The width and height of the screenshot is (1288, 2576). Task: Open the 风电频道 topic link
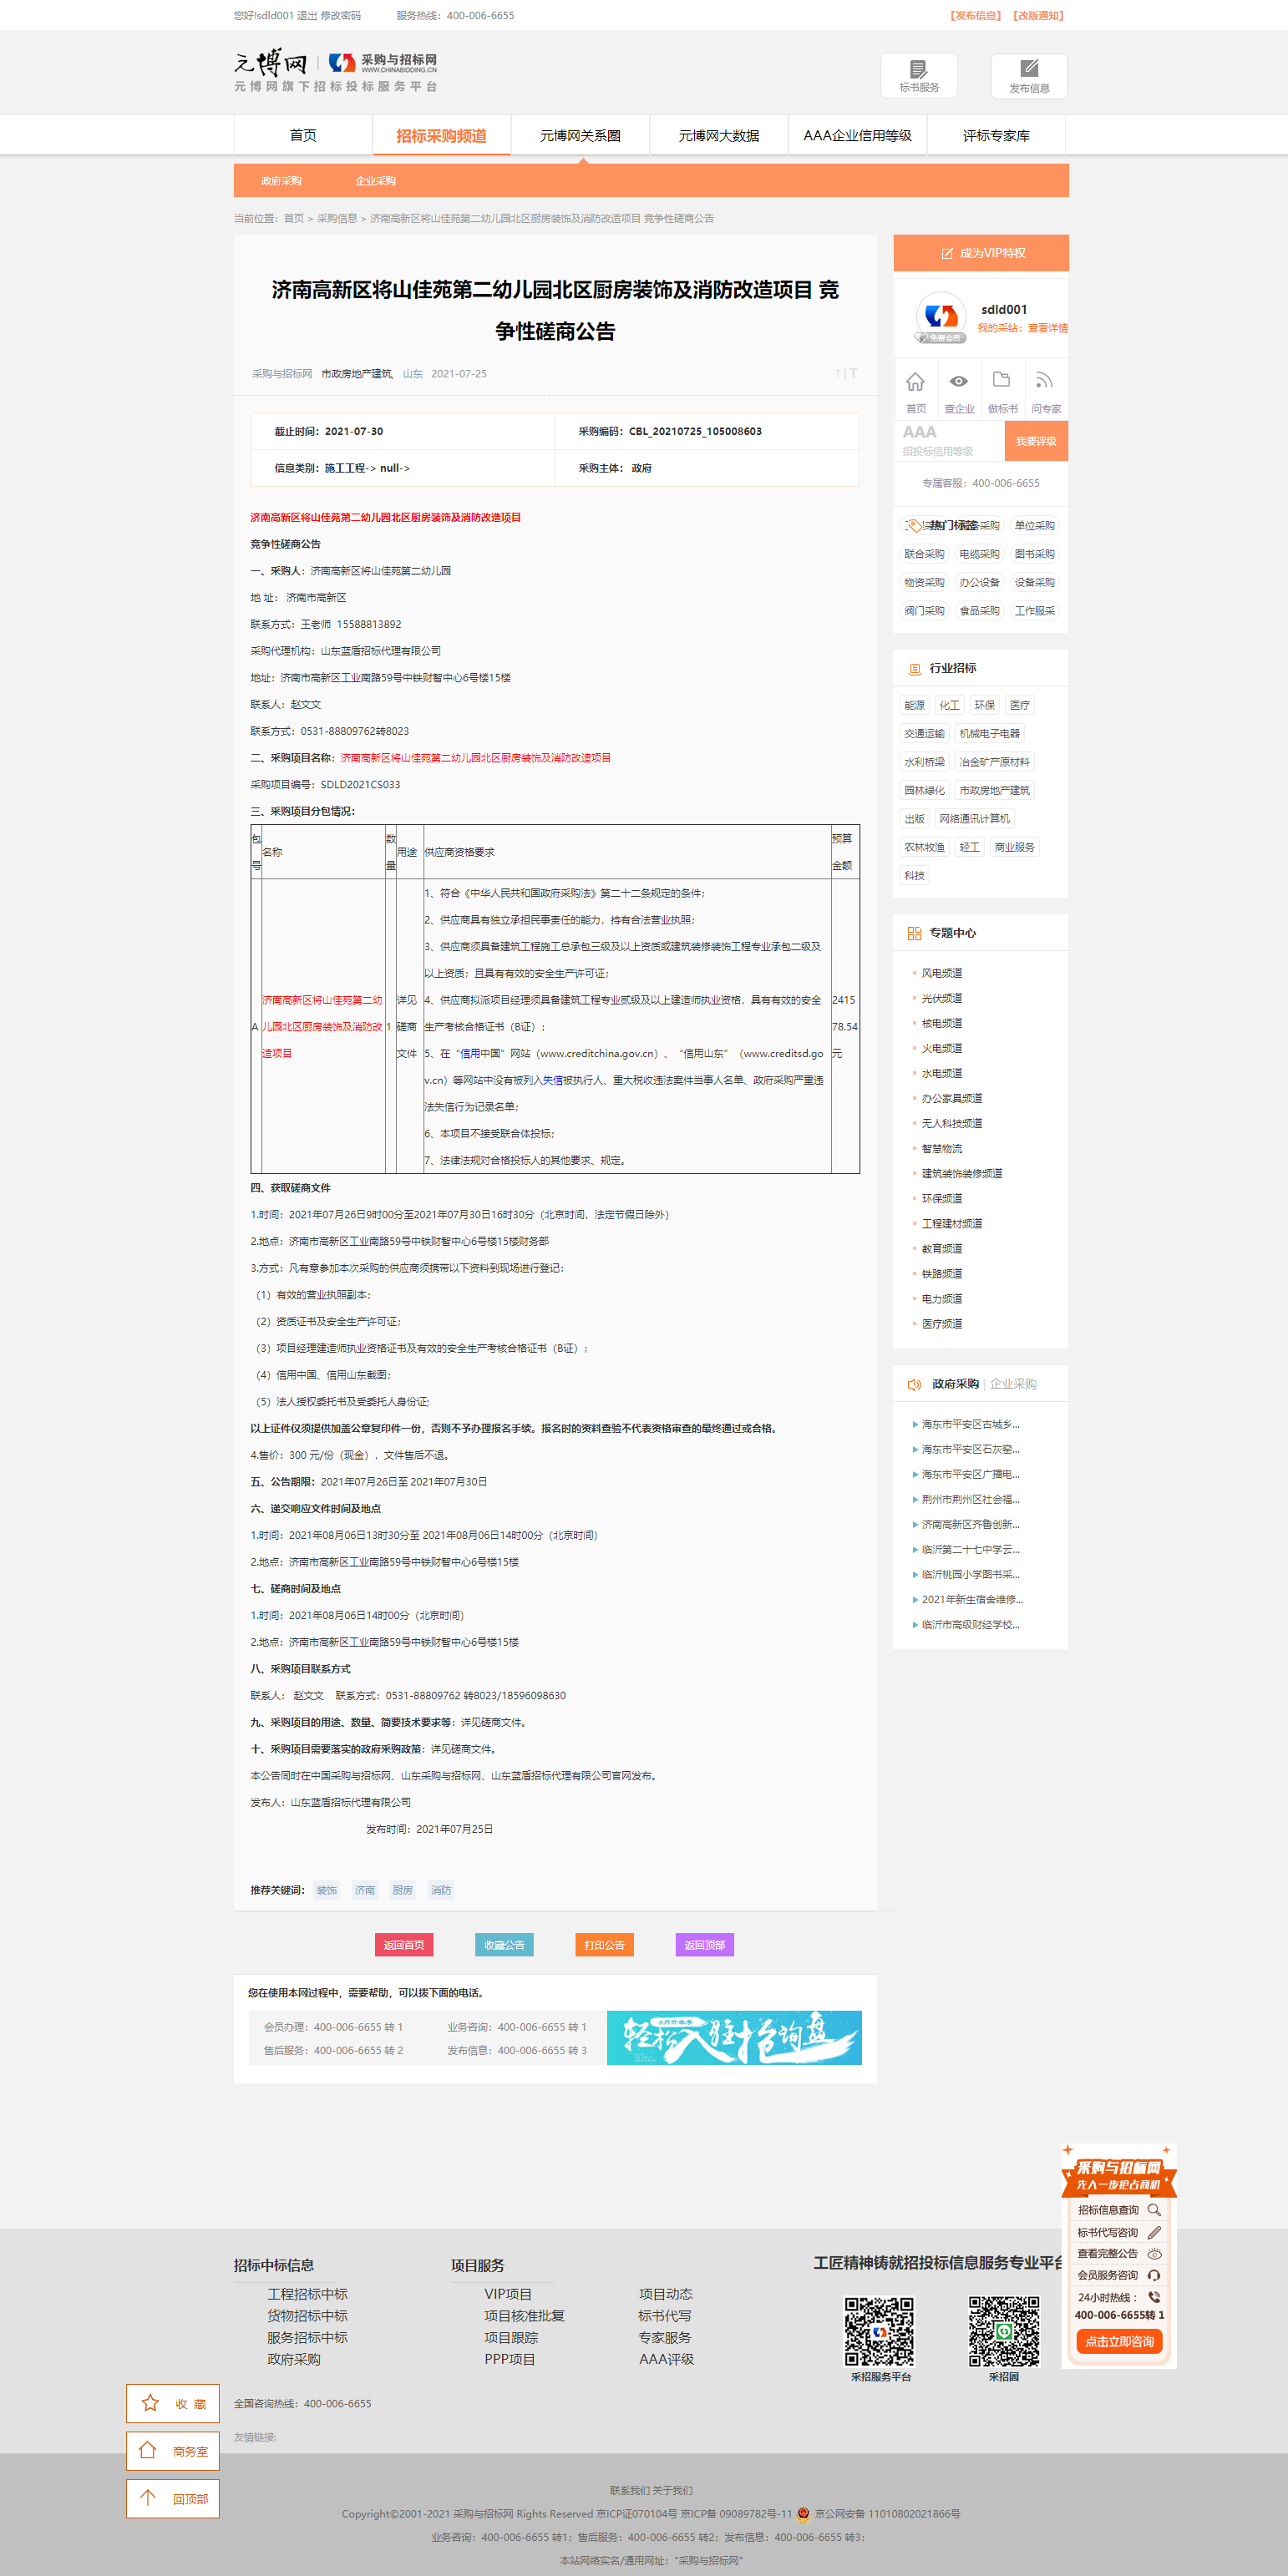[x=942, y=973]
